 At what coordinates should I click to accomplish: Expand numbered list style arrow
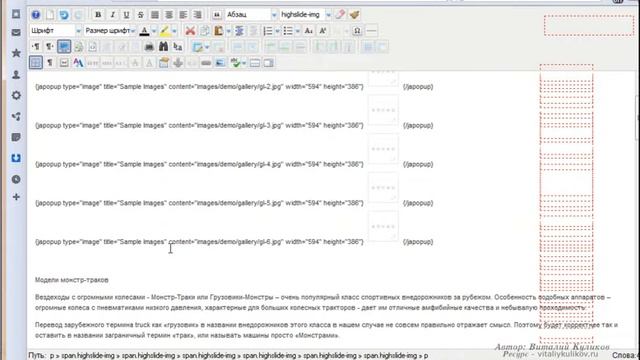click(x=277, y=31)
